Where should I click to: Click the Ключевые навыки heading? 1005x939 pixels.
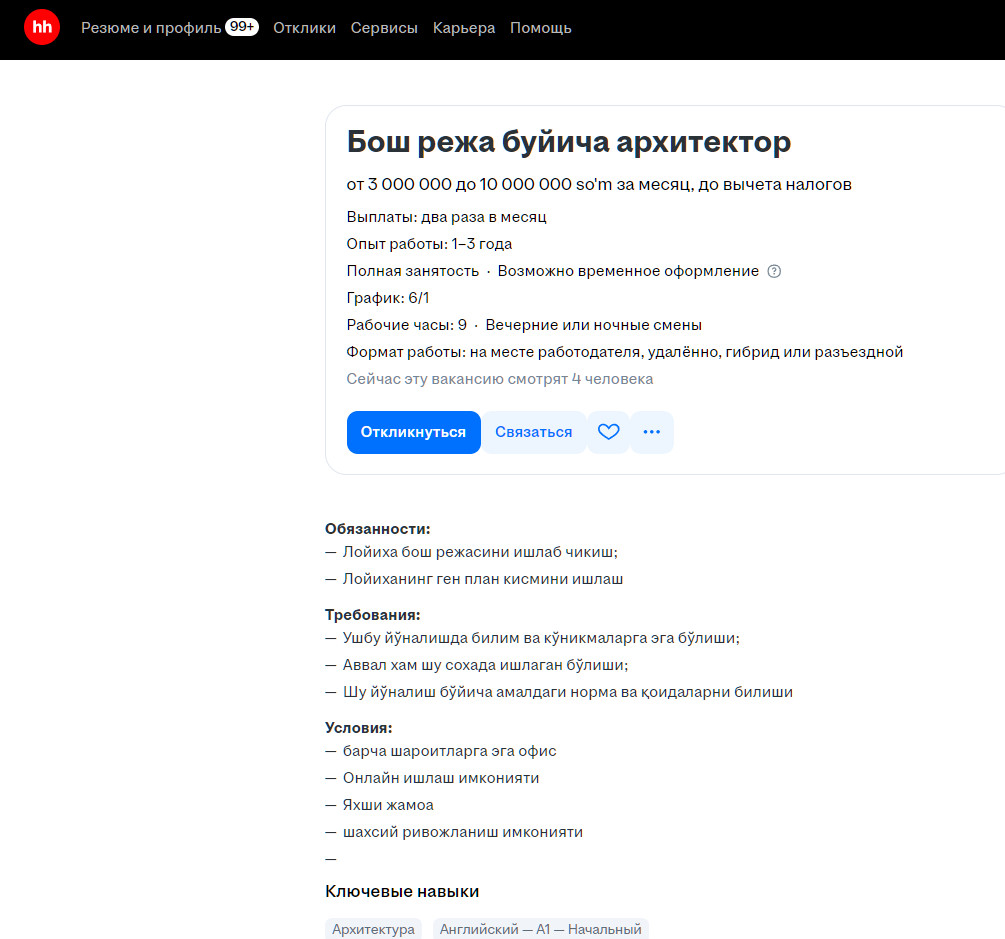(402, 891)
